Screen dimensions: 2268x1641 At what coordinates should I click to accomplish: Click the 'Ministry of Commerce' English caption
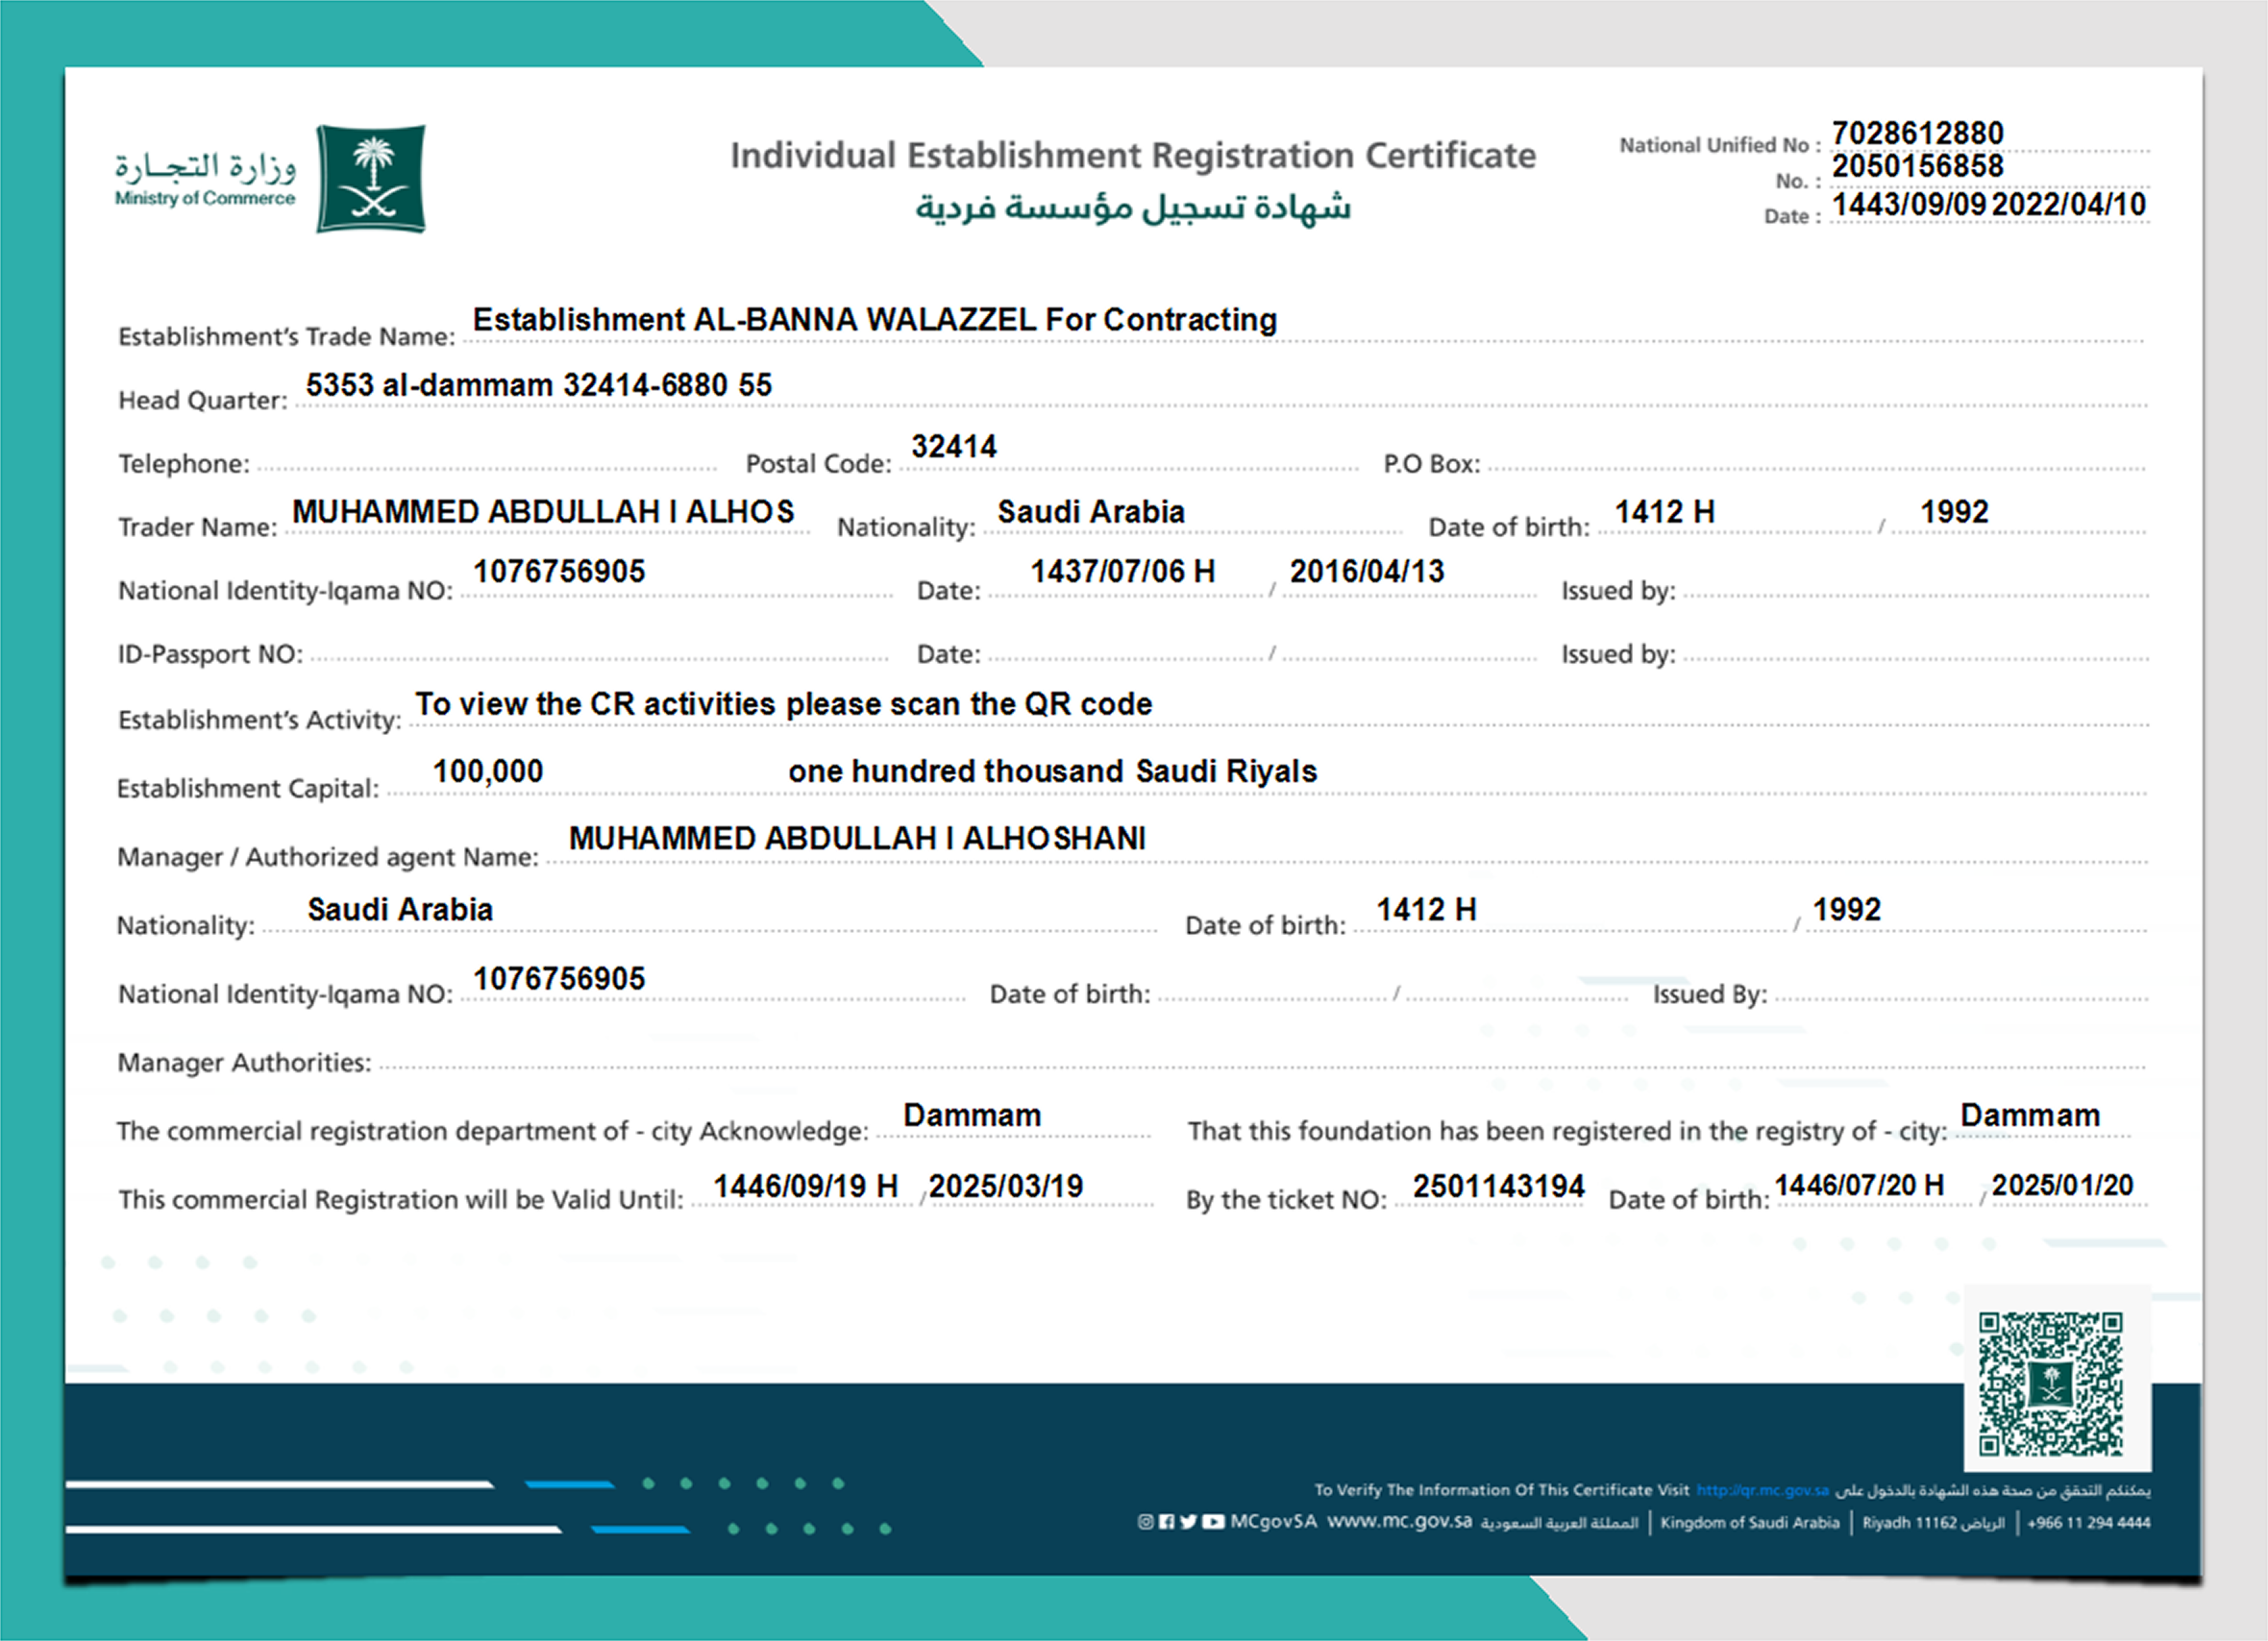[205, 198]
